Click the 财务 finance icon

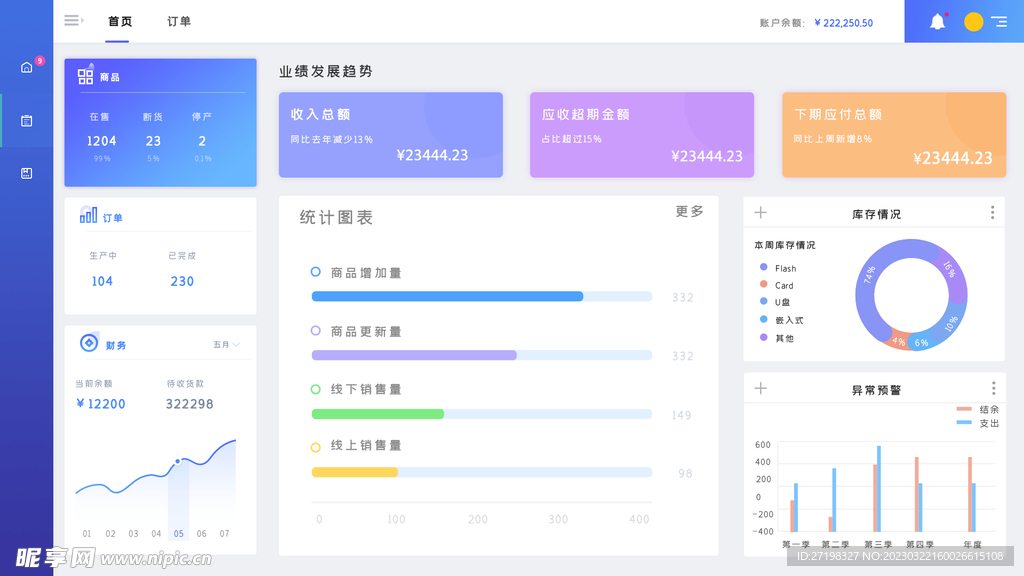88,343
